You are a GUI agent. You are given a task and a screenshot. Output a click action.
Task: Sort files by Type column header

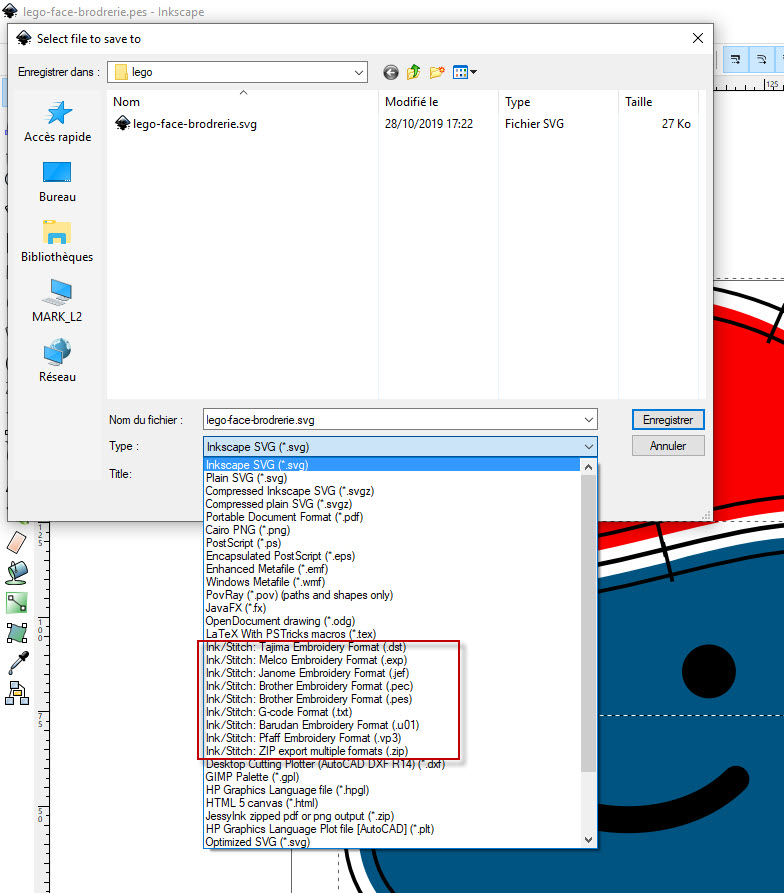pyautogui.click(x=558, y=101)
